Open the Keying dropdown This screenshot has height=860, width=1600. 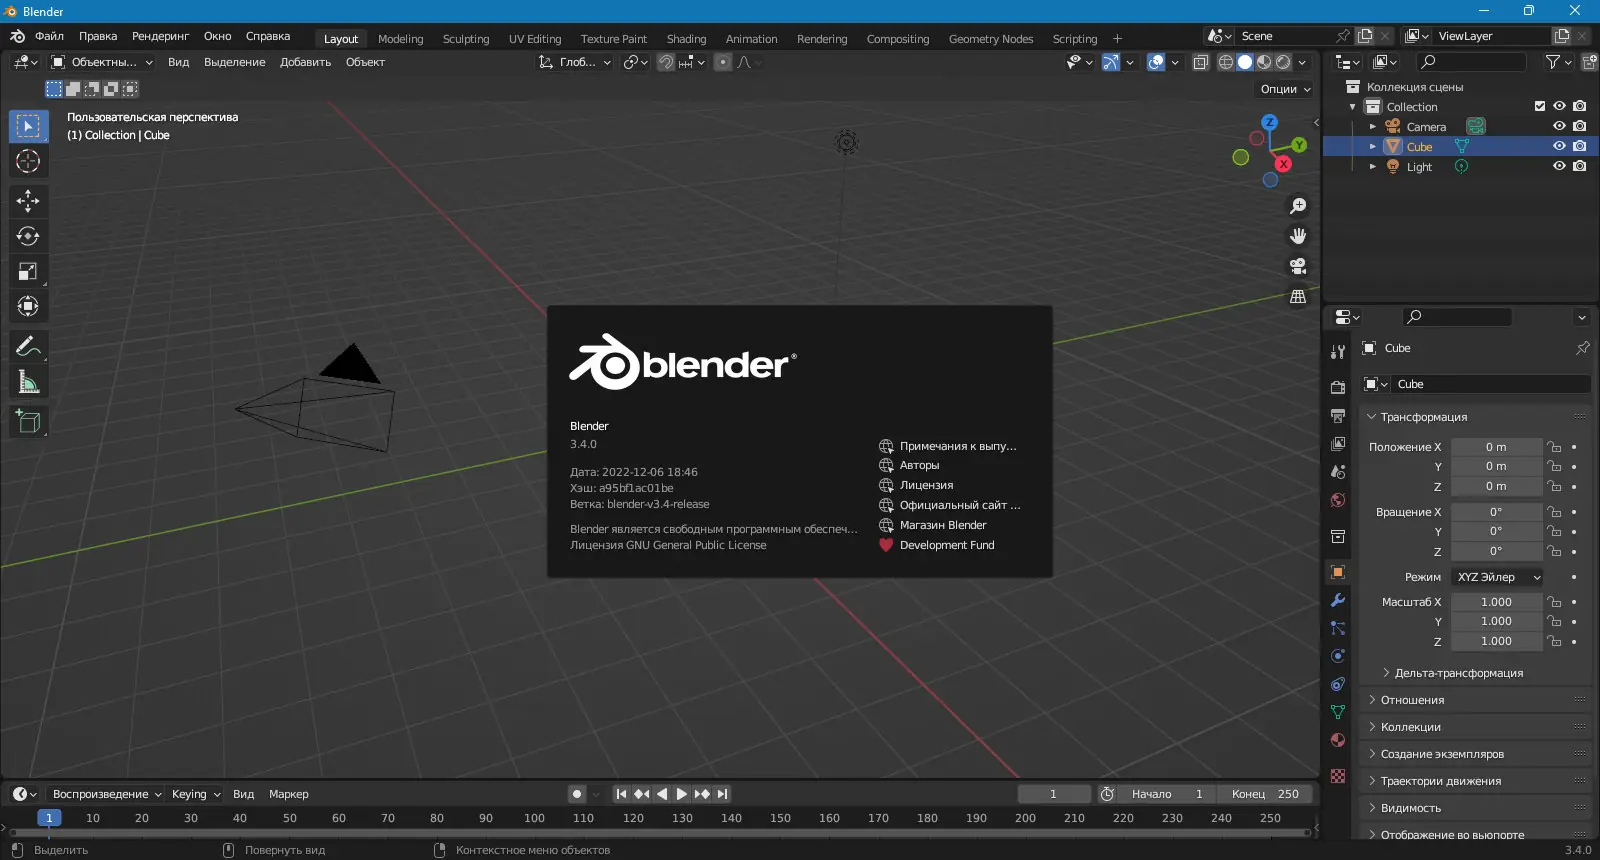pos(195,794)
